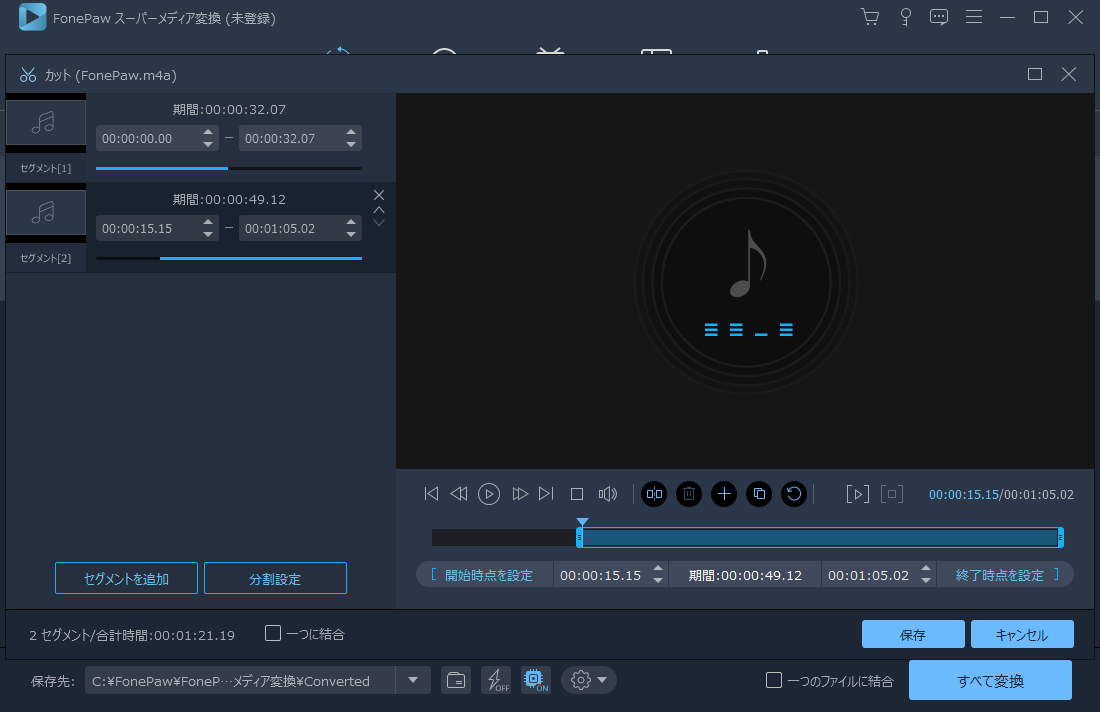Image resolution: width=1100 pixels, height=712 pixels.
Task: Click the timeline end trim handle
Action: pyautogui.click(x=1060, y=537)
